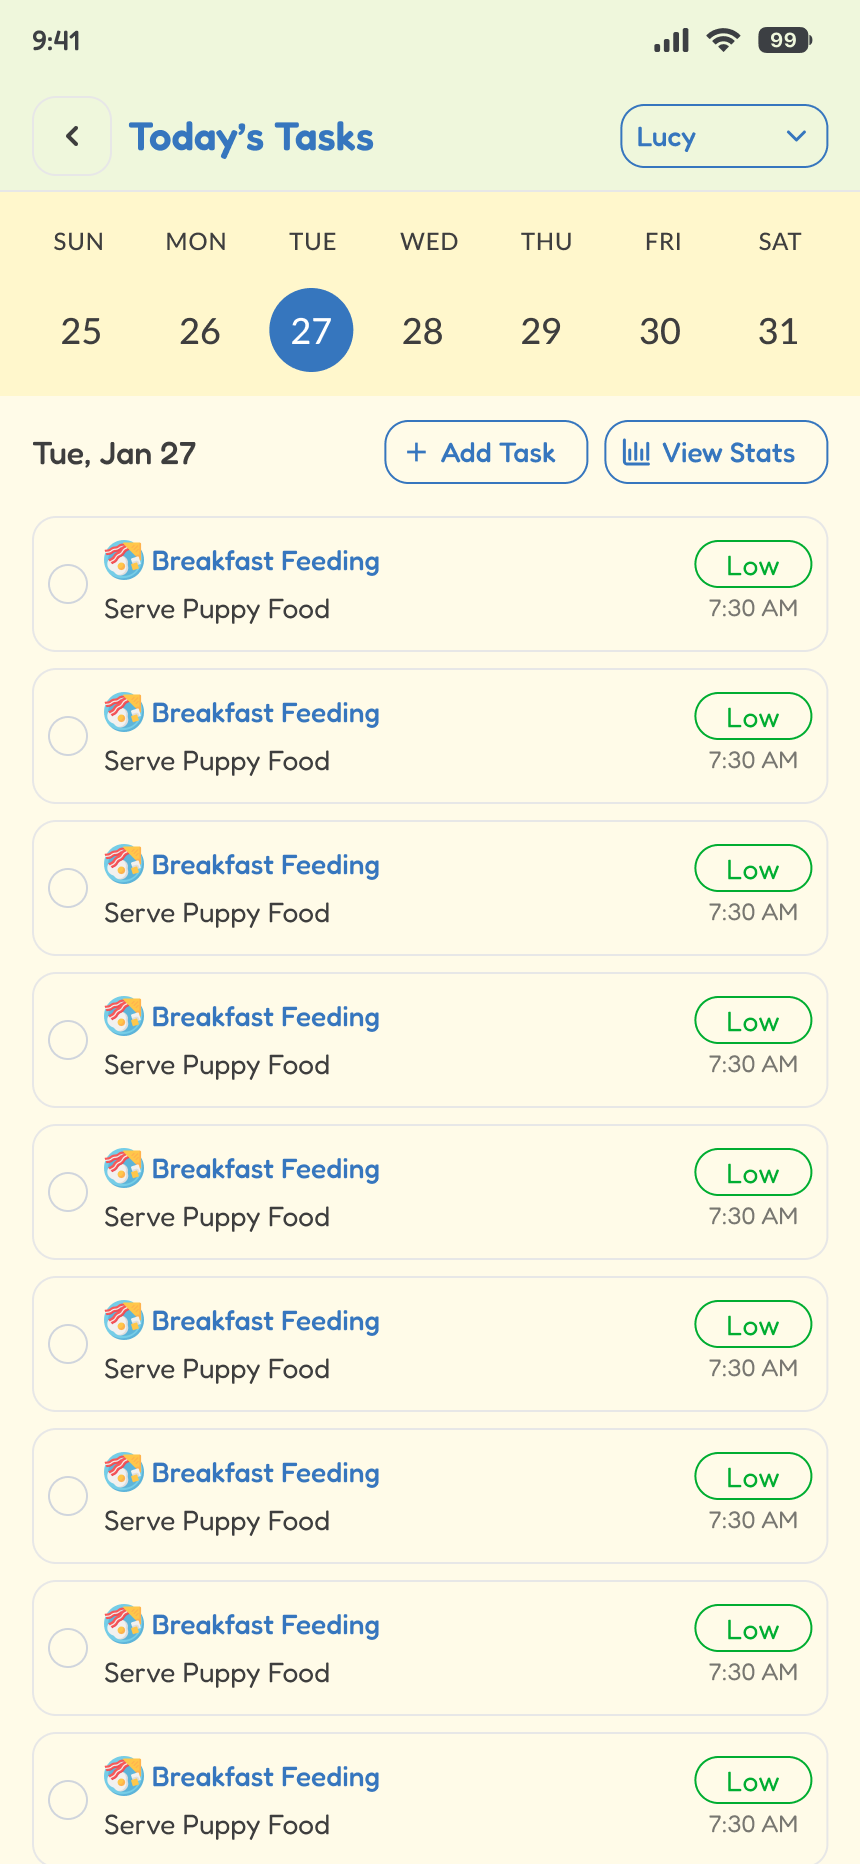860x1864 pixels.
Task: Click the bar chart icon in View Stats
Action: click(636, 452)
